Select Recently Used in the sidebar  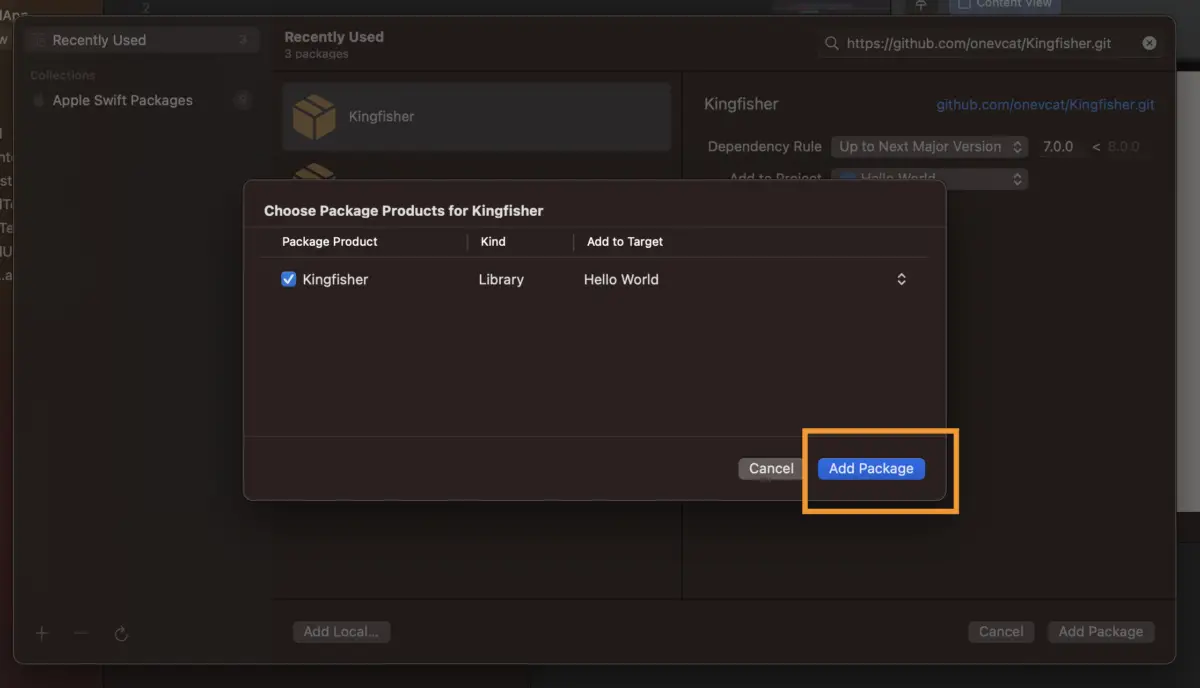(x=141, y=40)
